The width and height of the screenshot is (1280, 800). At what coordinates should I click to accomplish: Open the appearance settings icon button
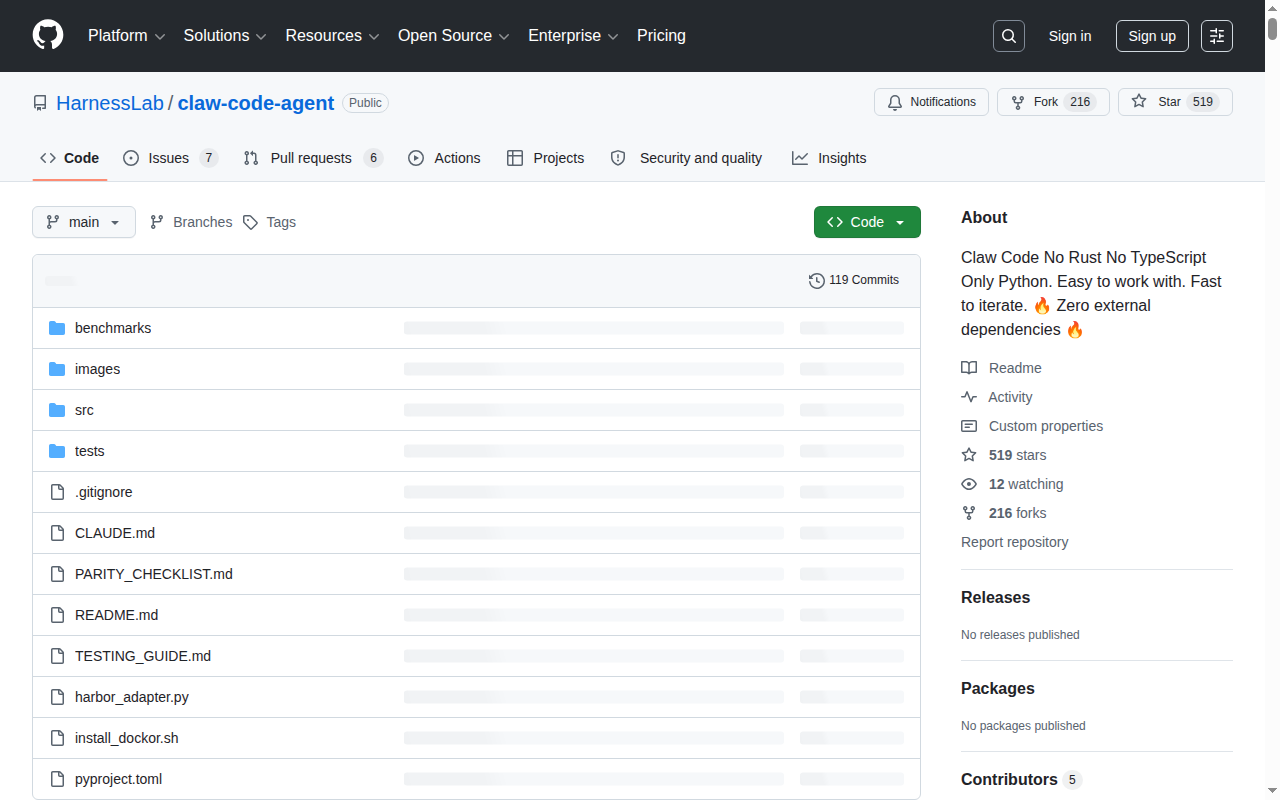point(1217,36)
